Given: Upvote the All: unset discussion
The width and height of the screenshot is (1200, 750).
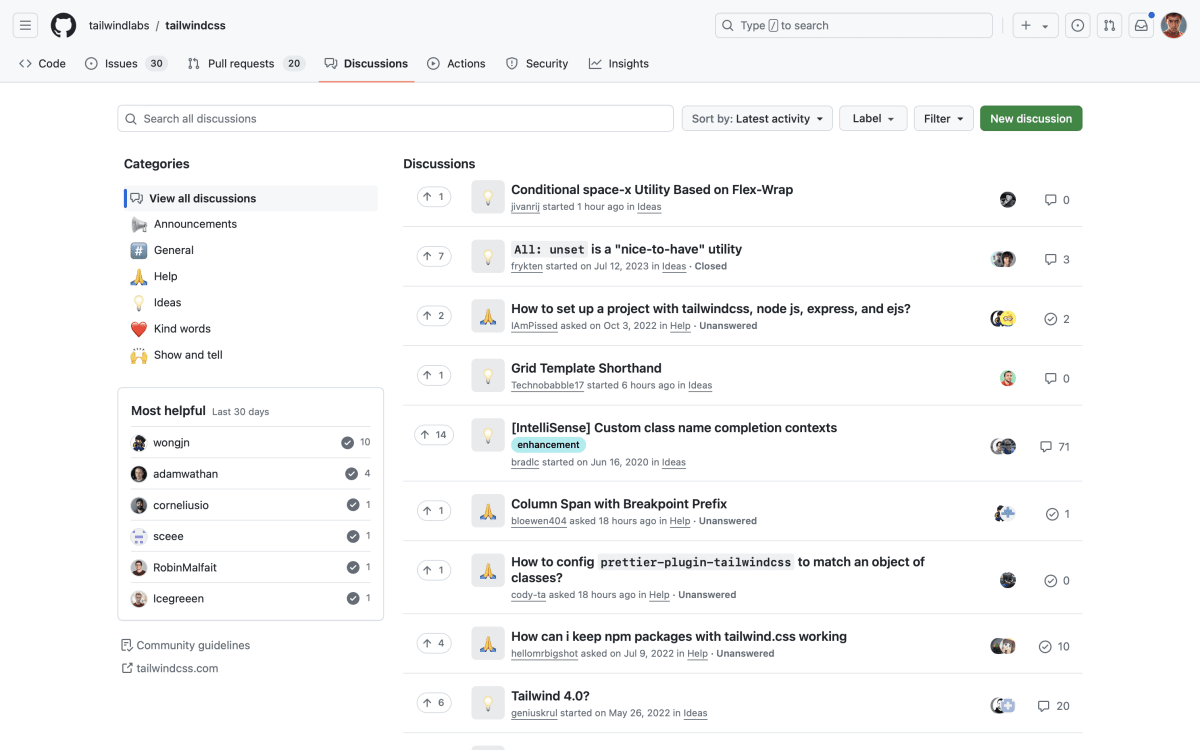Looking at the screenshot, I should coord(434,257).
